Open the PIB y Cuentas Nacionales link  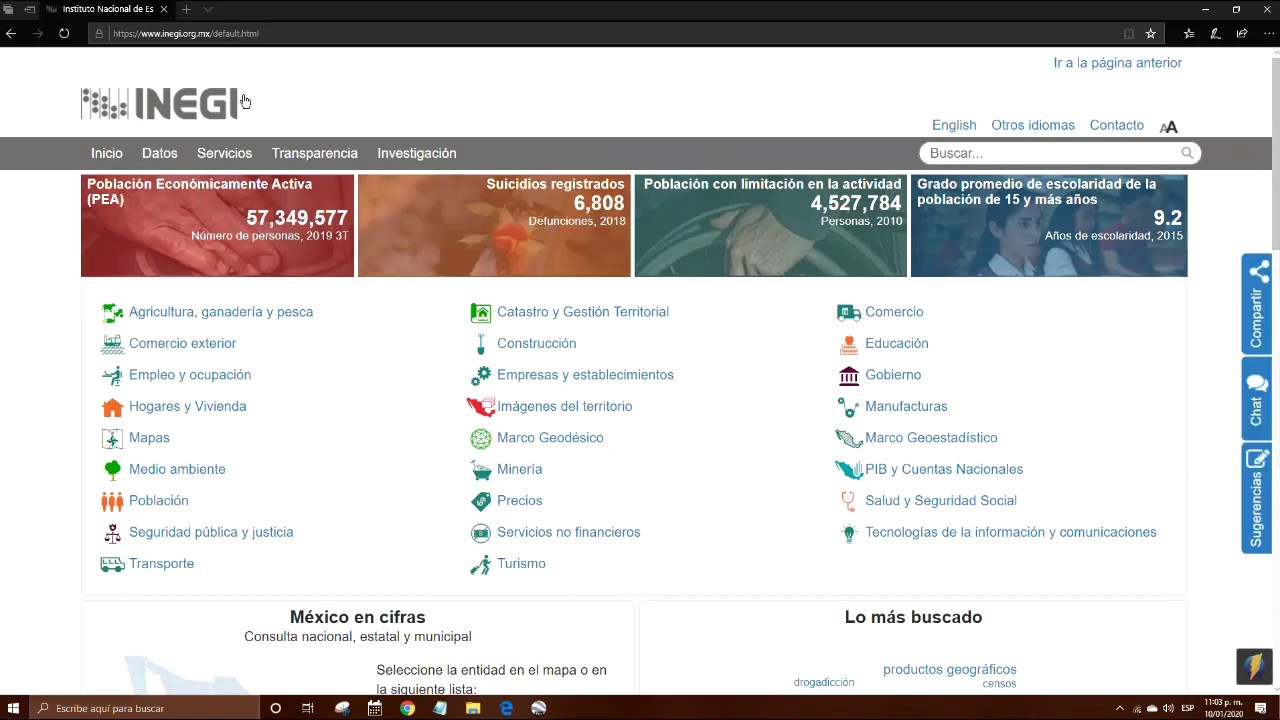coord(944,469)
